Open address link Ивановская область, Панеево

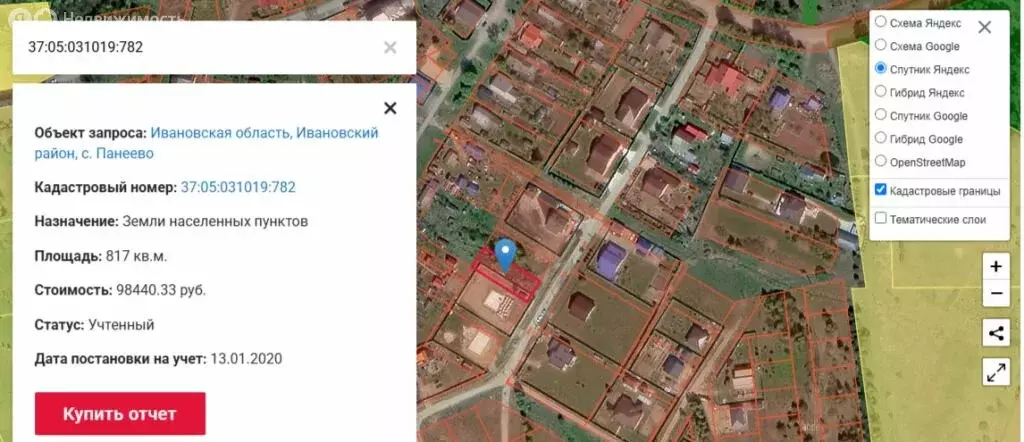click(x=206, y=144)
